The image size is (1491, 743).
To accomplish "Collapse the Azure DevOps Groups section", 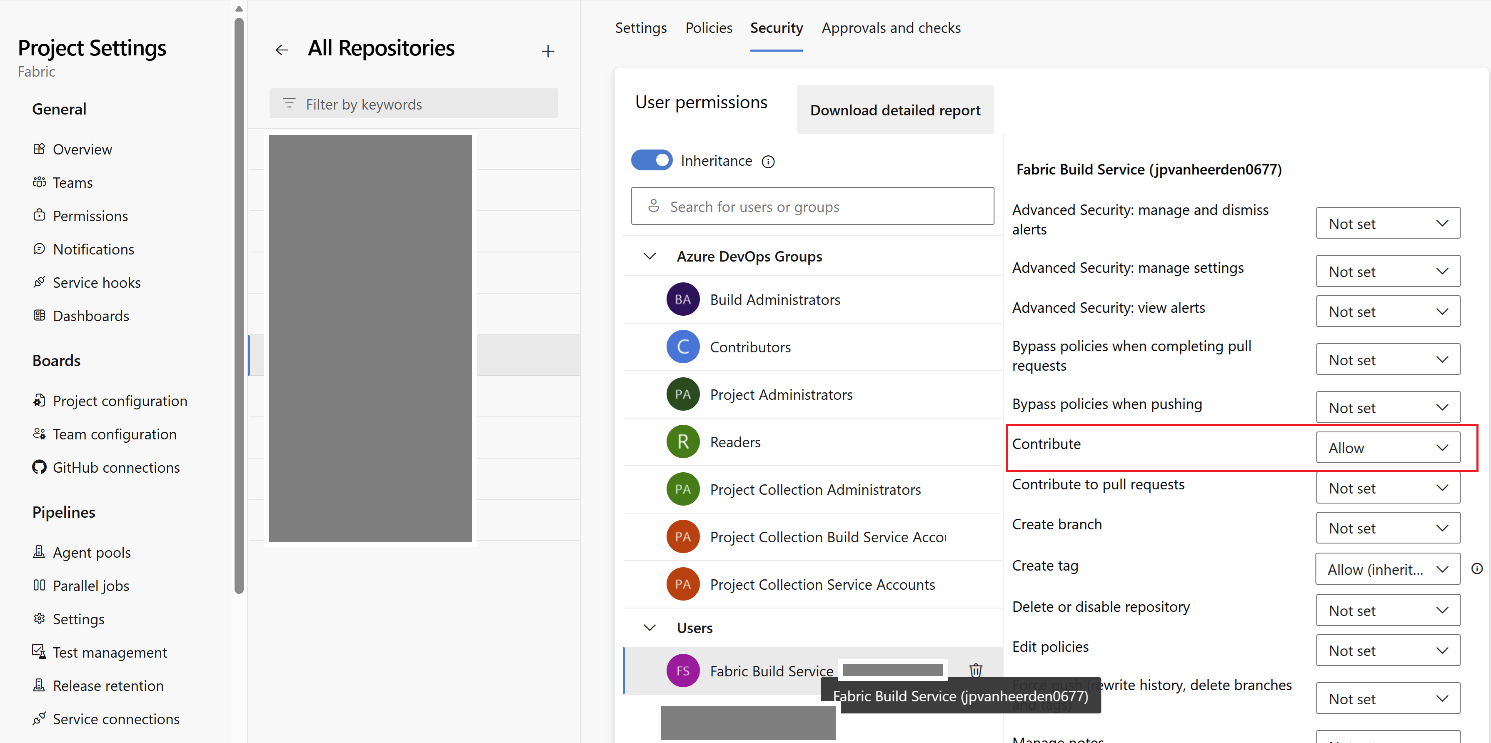I will [650, 257].
